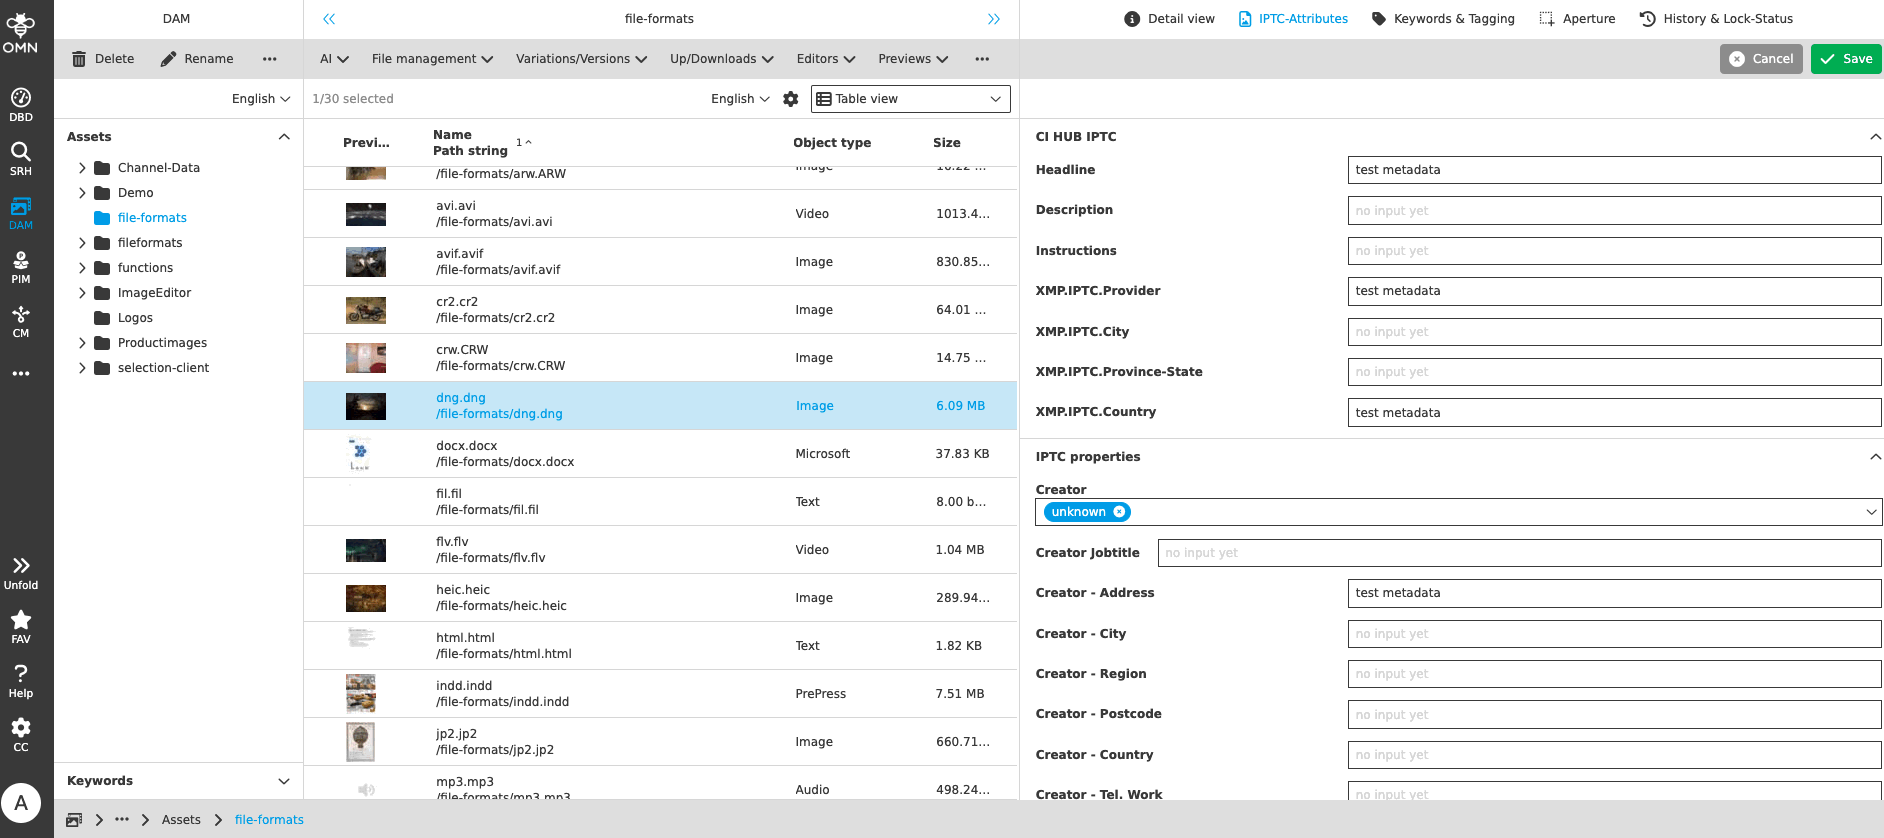Open the File management menu
The height and width of the screenshot is (838, 1884).
tap(432, 59)
